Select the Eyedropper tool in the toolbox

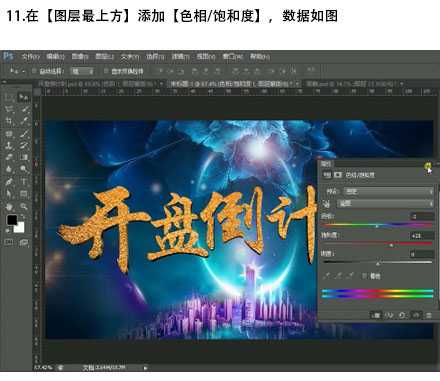pyautogui.click(x=24, y=121)
